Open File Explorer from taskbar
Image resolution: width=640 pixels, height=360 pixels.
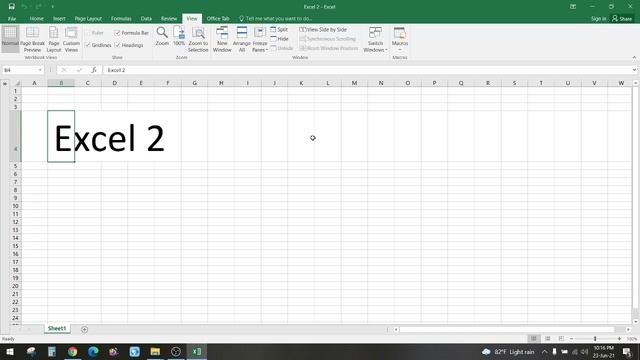(x=155, y=351)
